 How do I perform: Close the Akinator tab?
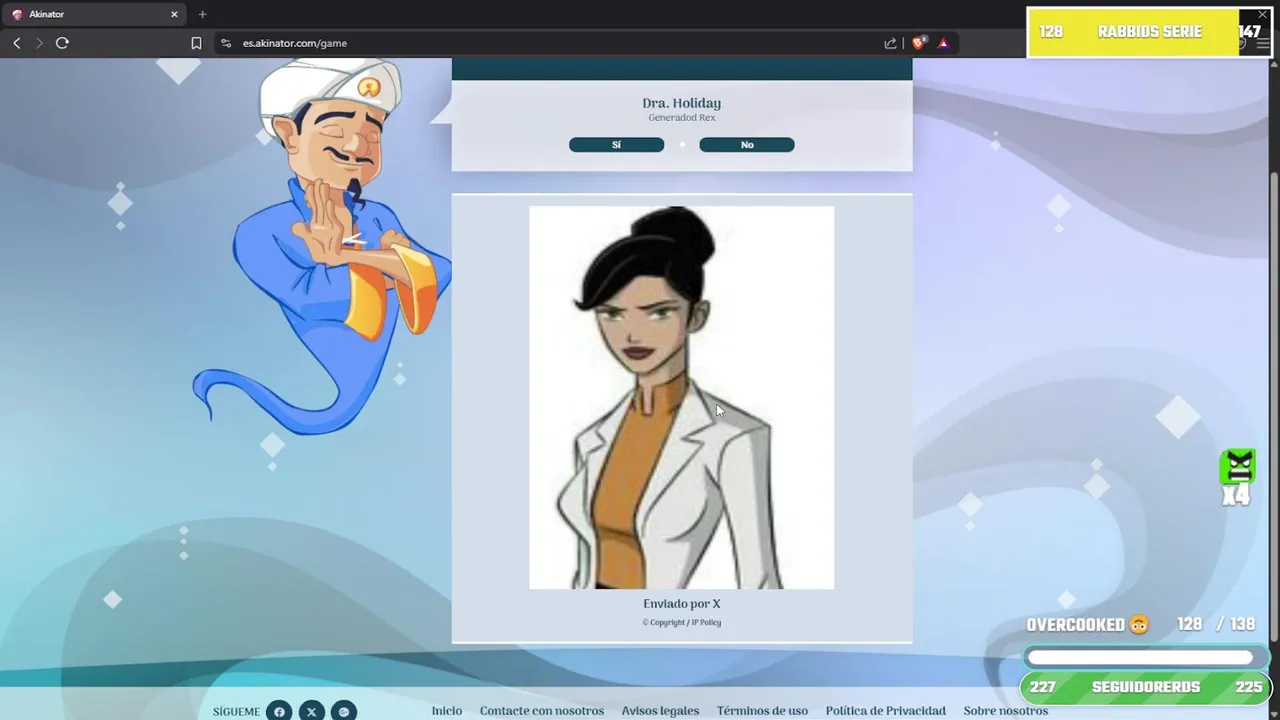[x=174, y=14]
